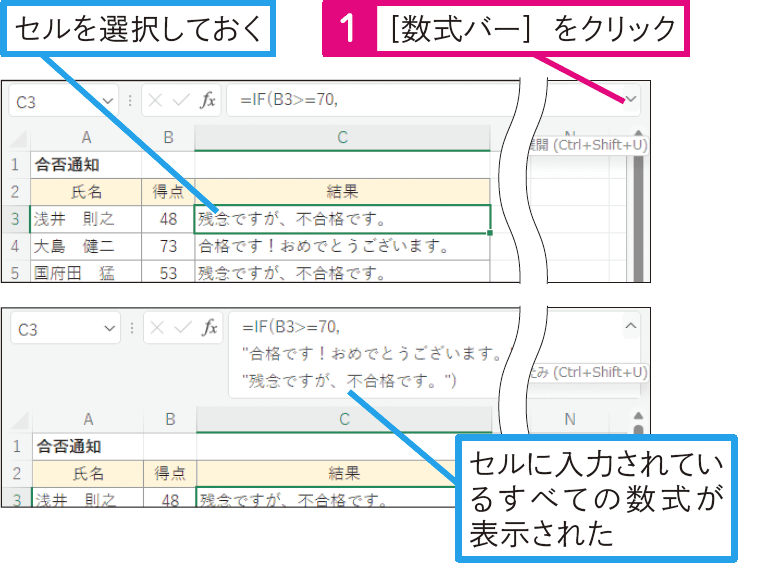Click Select All corner in lower sheet
This screenshot has width=783, height=563.
[x=21, y=420]
